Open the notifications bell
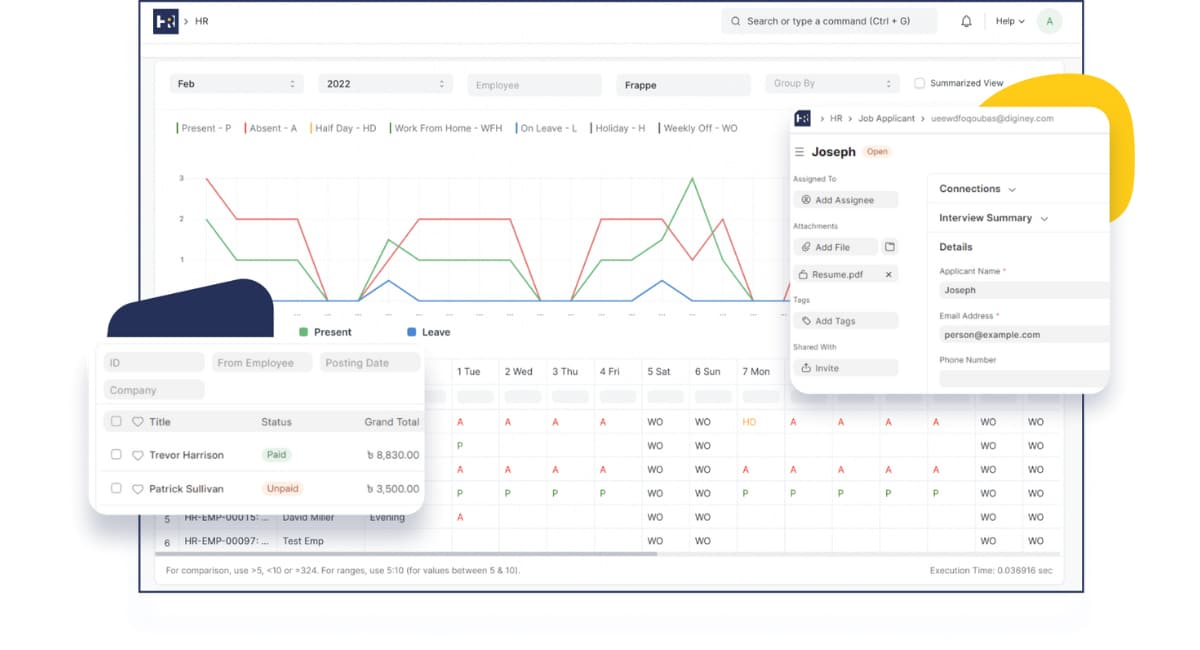This screenshot has height=650, width=1200. click(x=966, y=21)
